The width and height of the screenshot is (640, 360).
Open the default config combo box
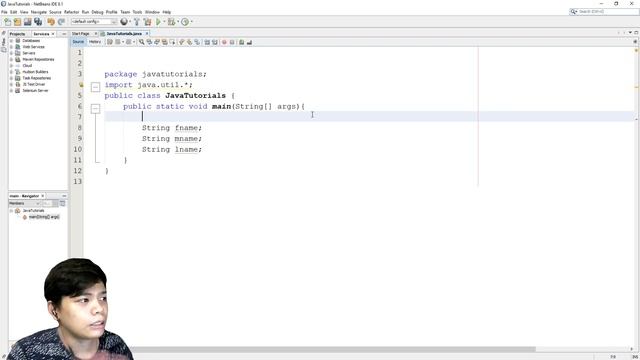(x=94, y=22)
